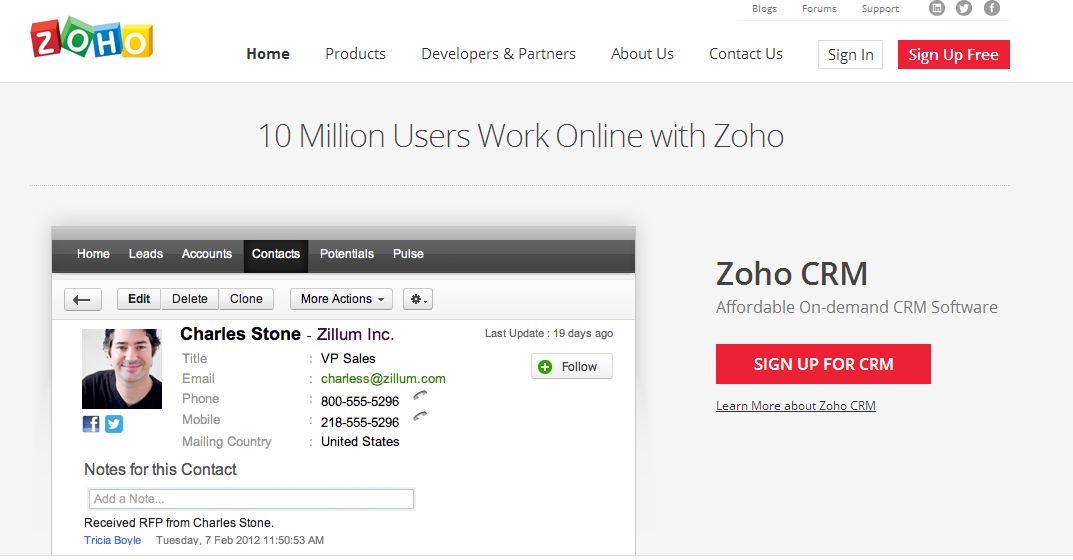Click the call icon beside Mobile number
Screen dimensions: 1073x560
pyautogui.click(x=420, y=417)
